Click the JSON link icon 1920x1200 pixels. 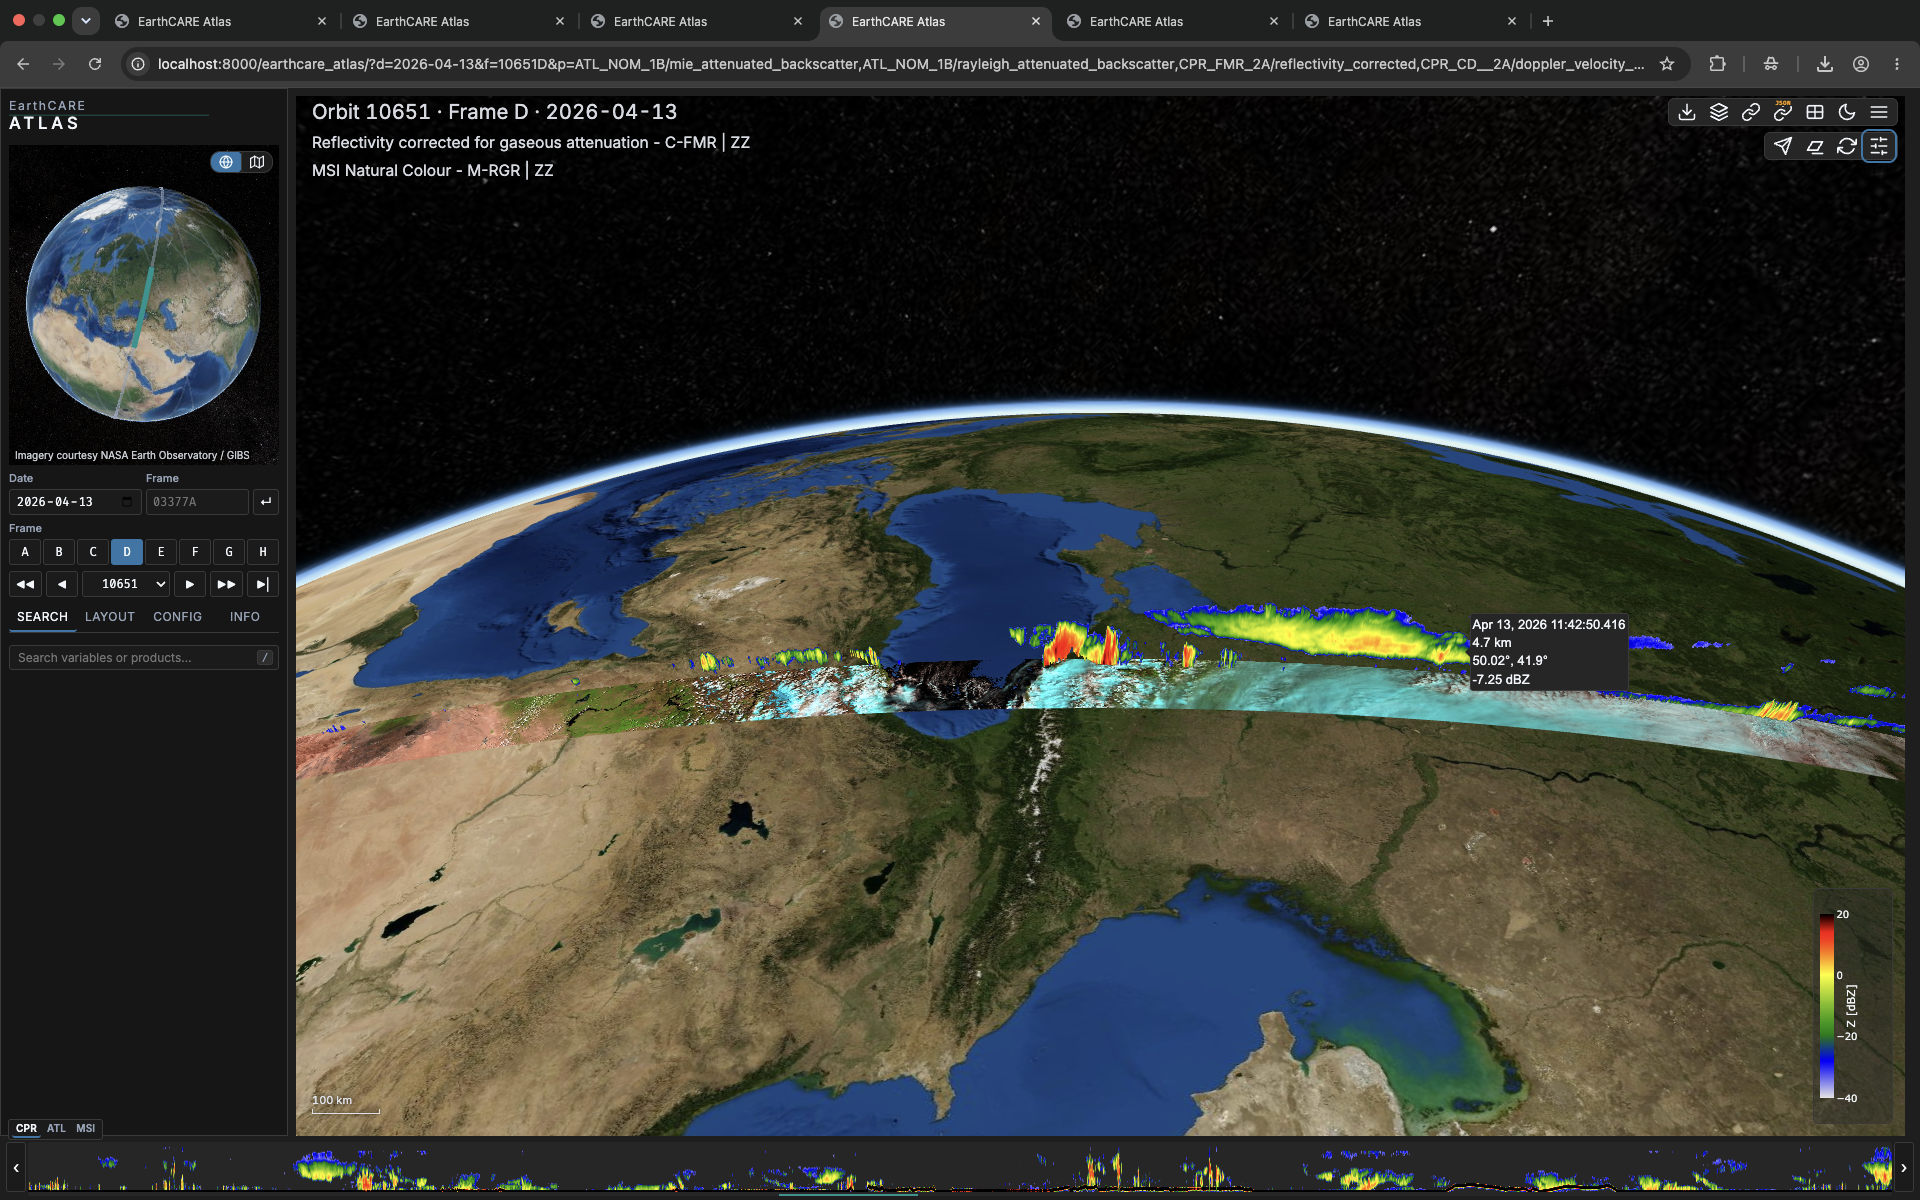pos(1783,112)
